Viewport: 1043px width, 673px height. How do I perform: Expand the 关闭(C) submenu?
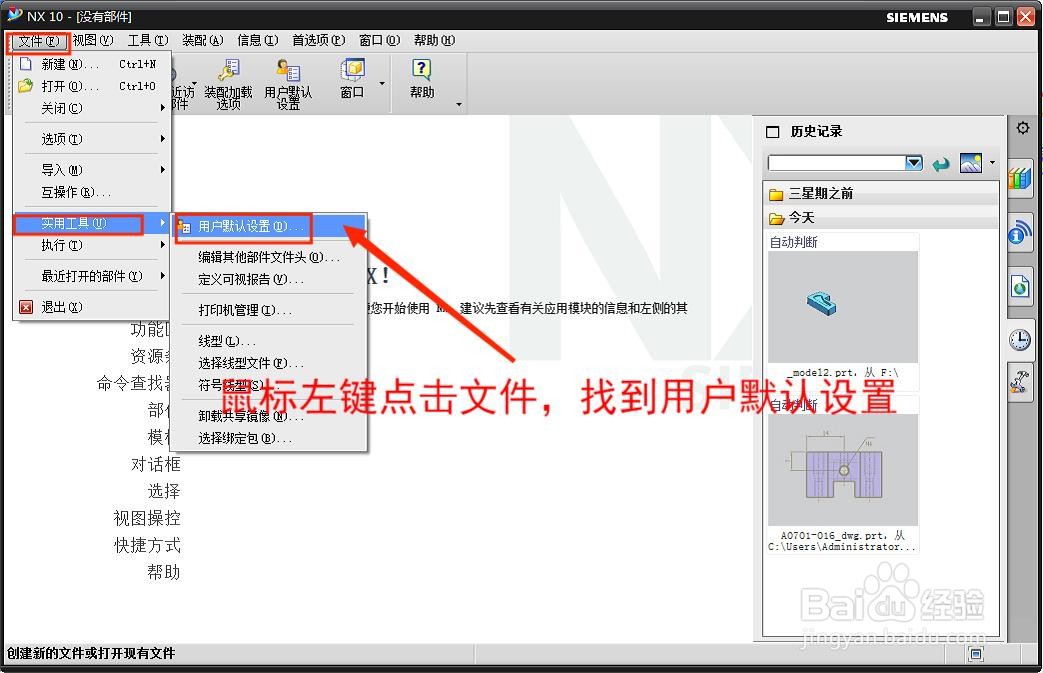click(92, 108)
